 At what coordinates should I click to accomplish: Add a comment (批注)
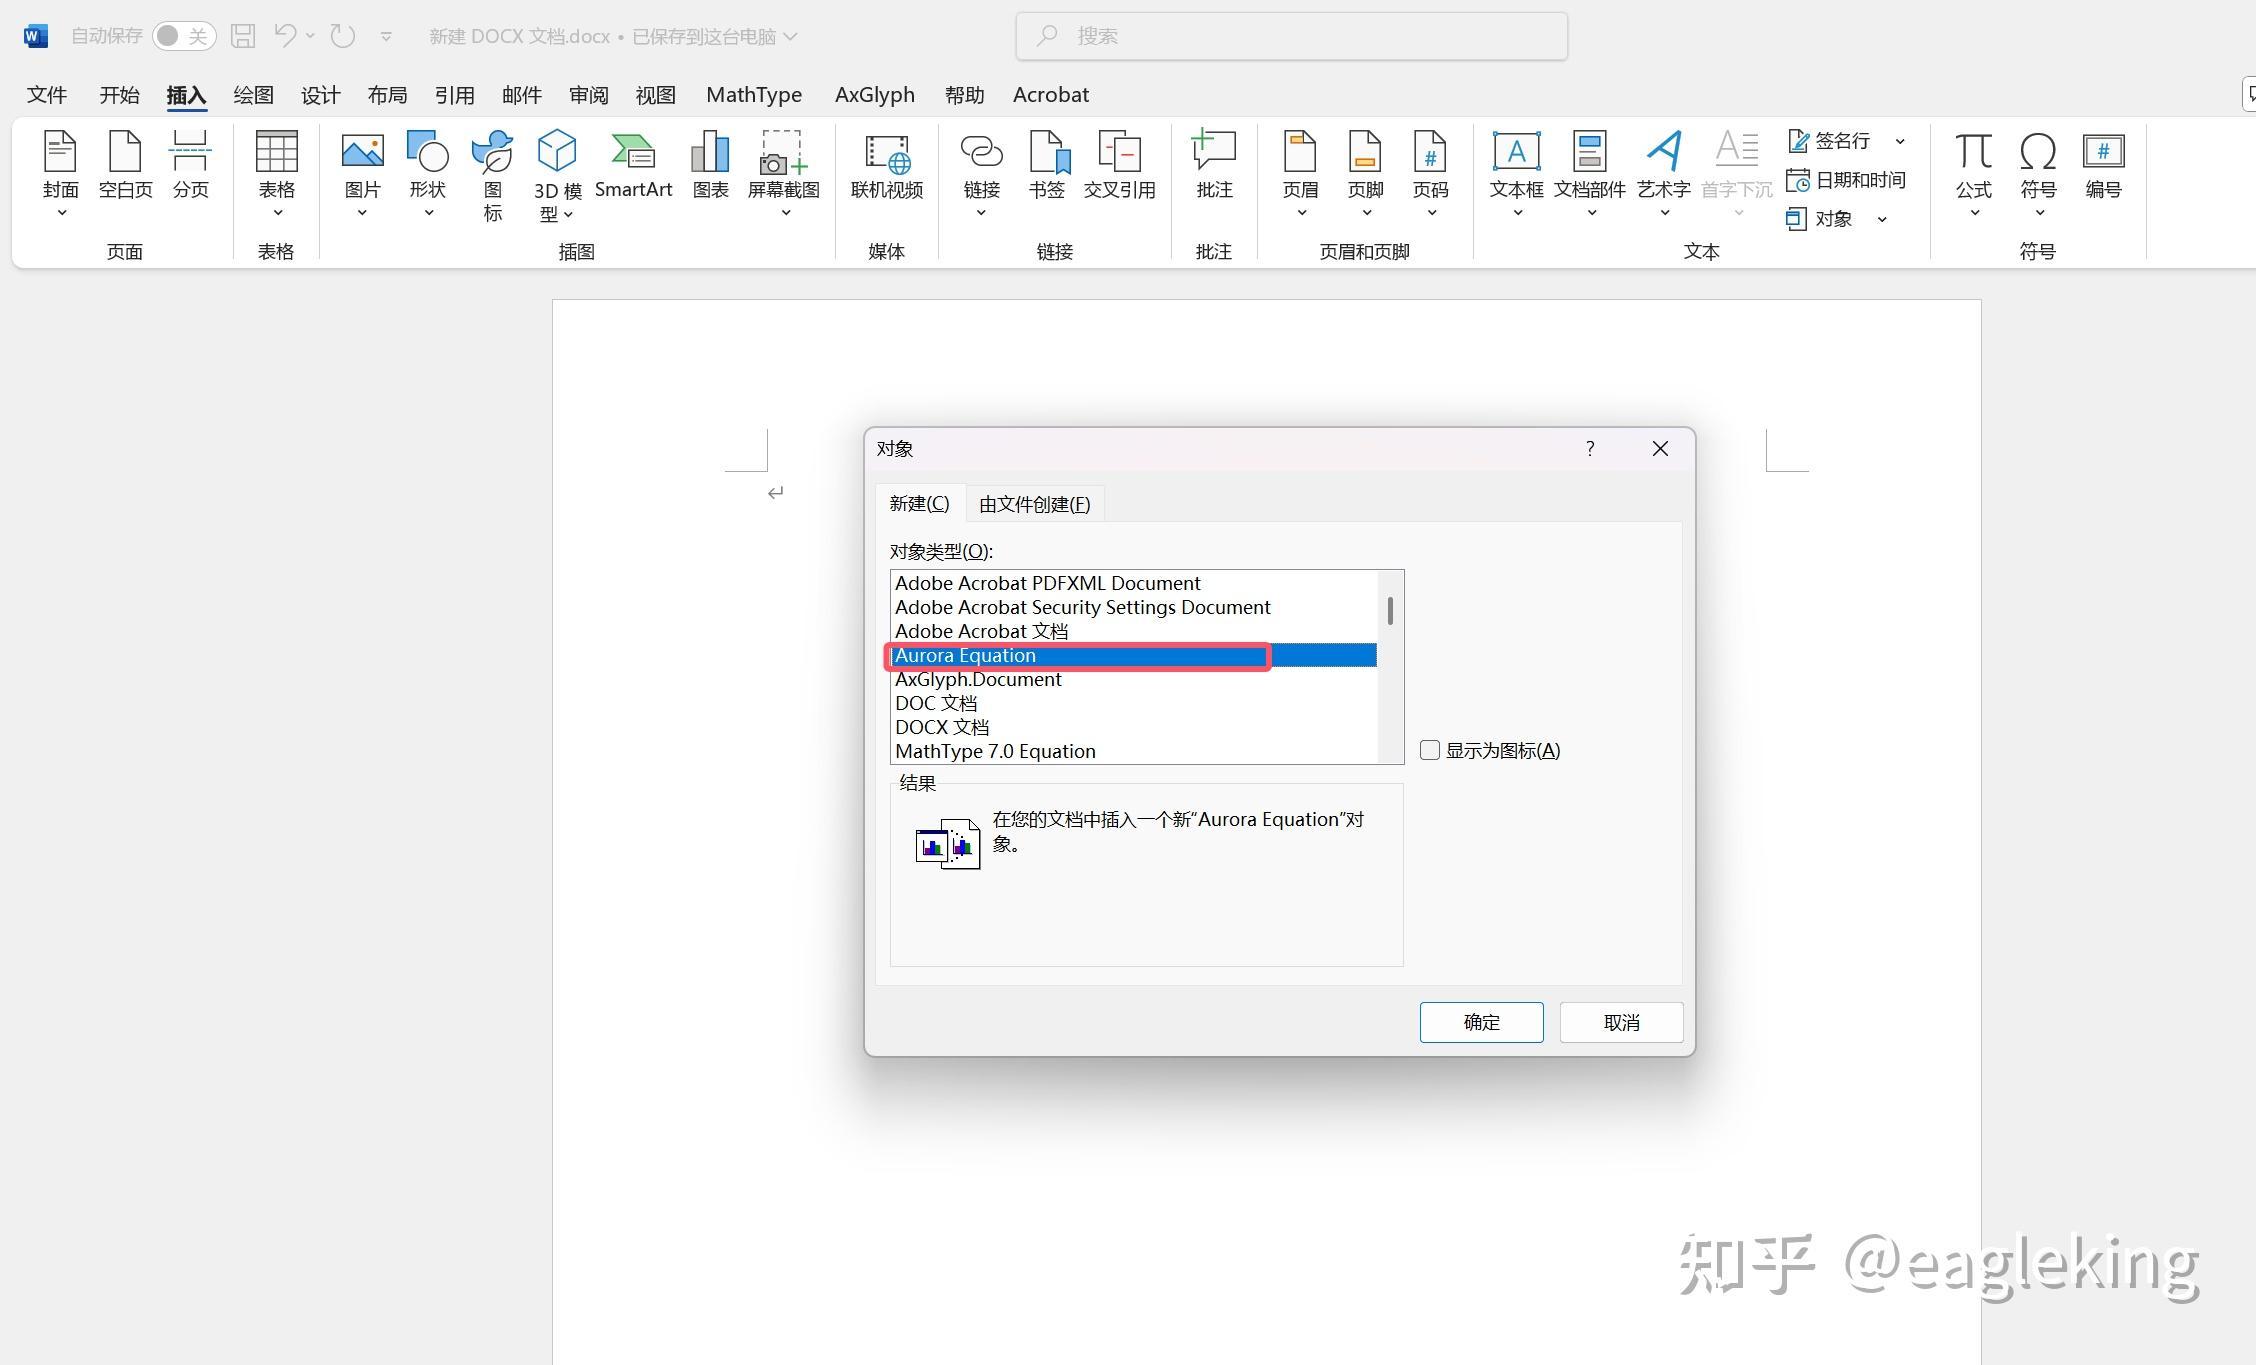coord(1214,166)
